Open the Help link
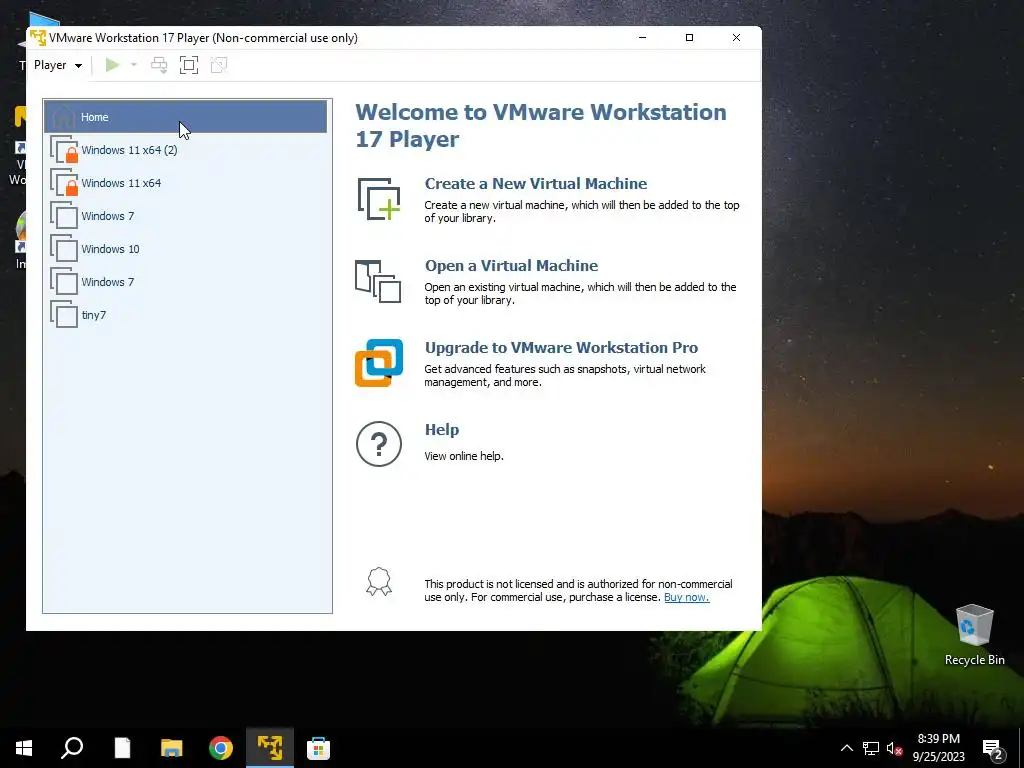This screenshot has height=768, width=1024. coord(441,430)
